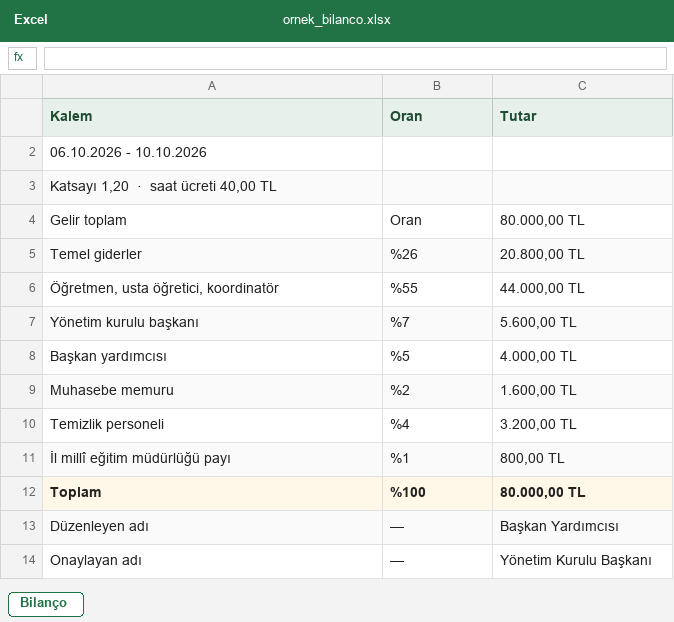Viewport: 674px width, 622px height.
Task: Click row header number 14
Action: tap(21, 561)
